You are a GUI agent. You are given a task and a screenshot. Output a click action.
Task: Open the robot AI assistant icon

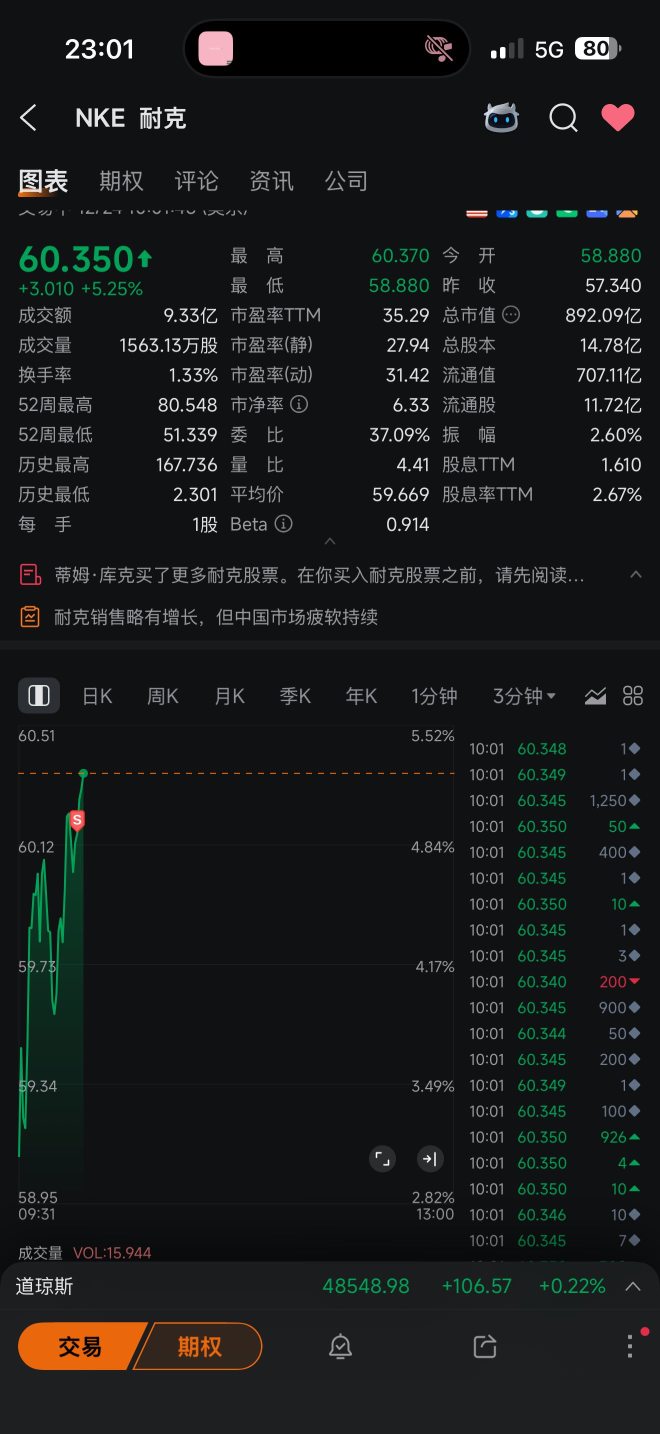[501, 118]
